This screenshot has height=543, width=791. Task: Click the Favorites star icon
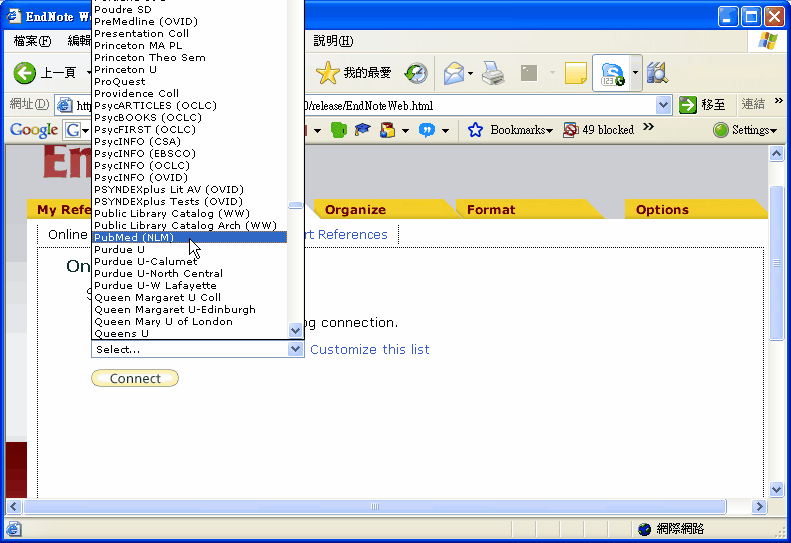[x=327, y=73]
